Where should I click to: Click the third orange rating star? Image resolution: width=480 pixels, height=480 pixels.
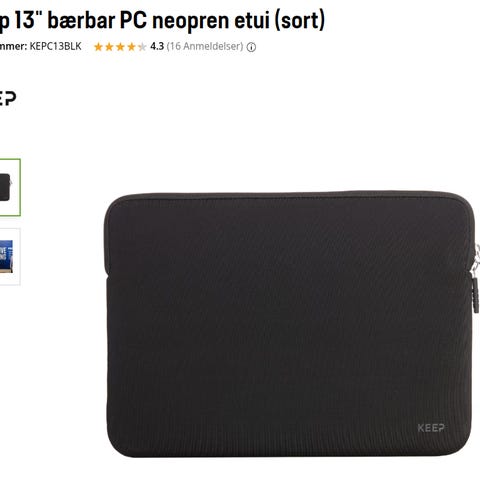pyautogui.click(x=120, y=47)
